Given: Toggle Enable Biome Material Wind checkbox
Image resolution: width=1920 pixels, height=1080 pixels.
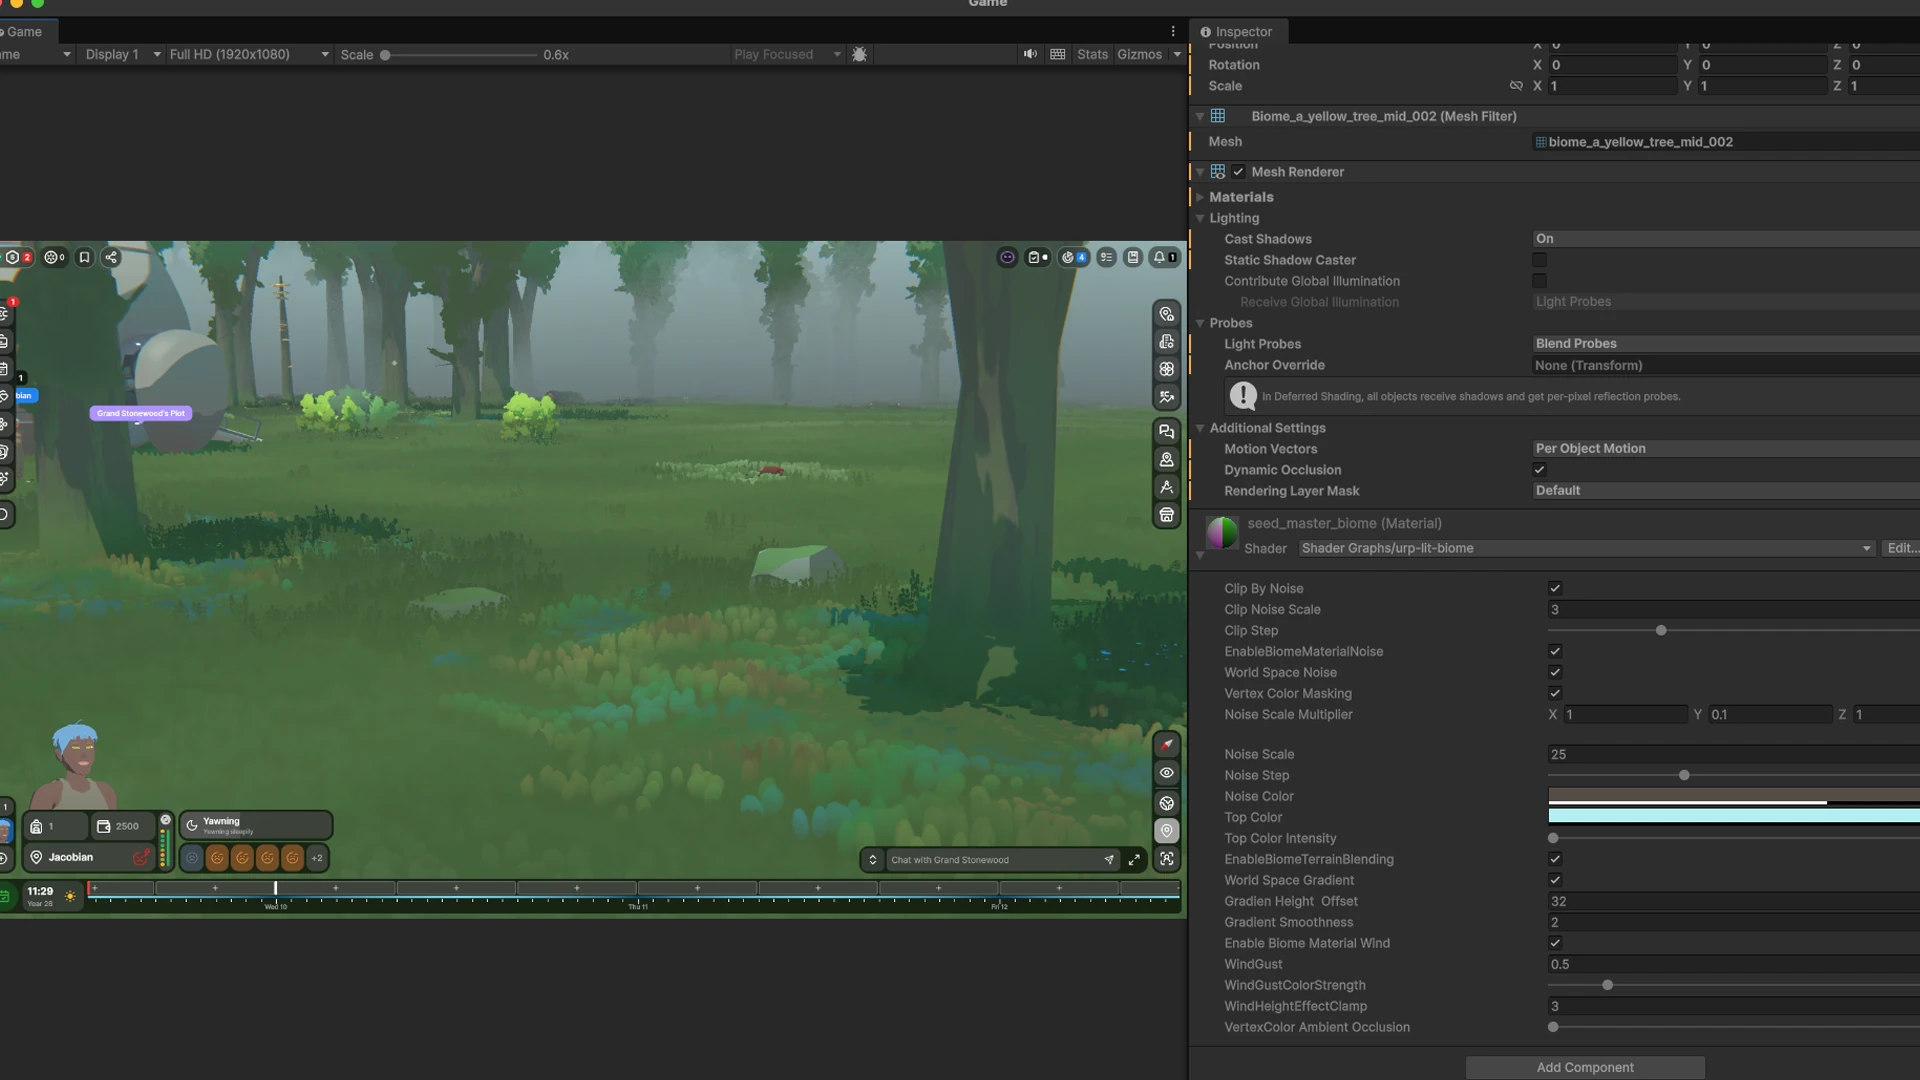Looking at the screenshot, I should pyautogui.click(x=1555, y=943).
